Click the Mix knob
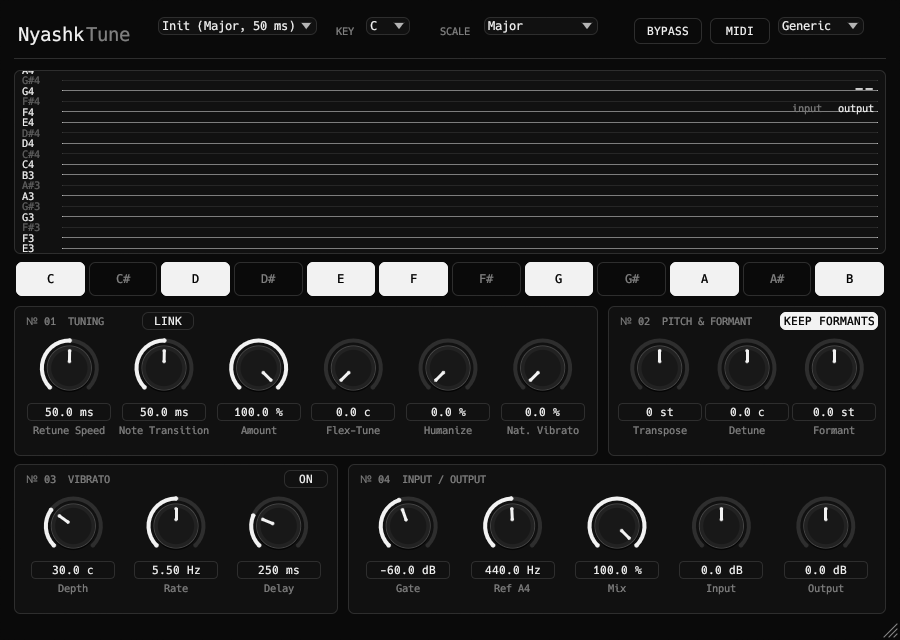Screen dimensions: 900x640 (x=616, y=525)
